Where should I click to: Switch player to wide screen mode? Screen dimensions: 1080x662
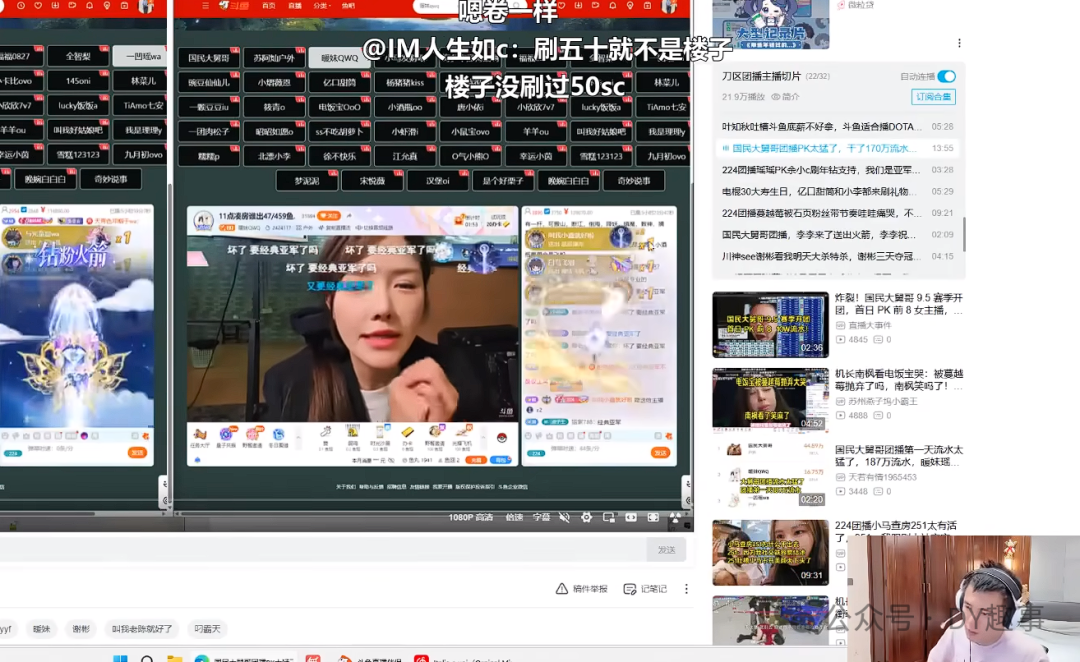click(x=631, y=517)
